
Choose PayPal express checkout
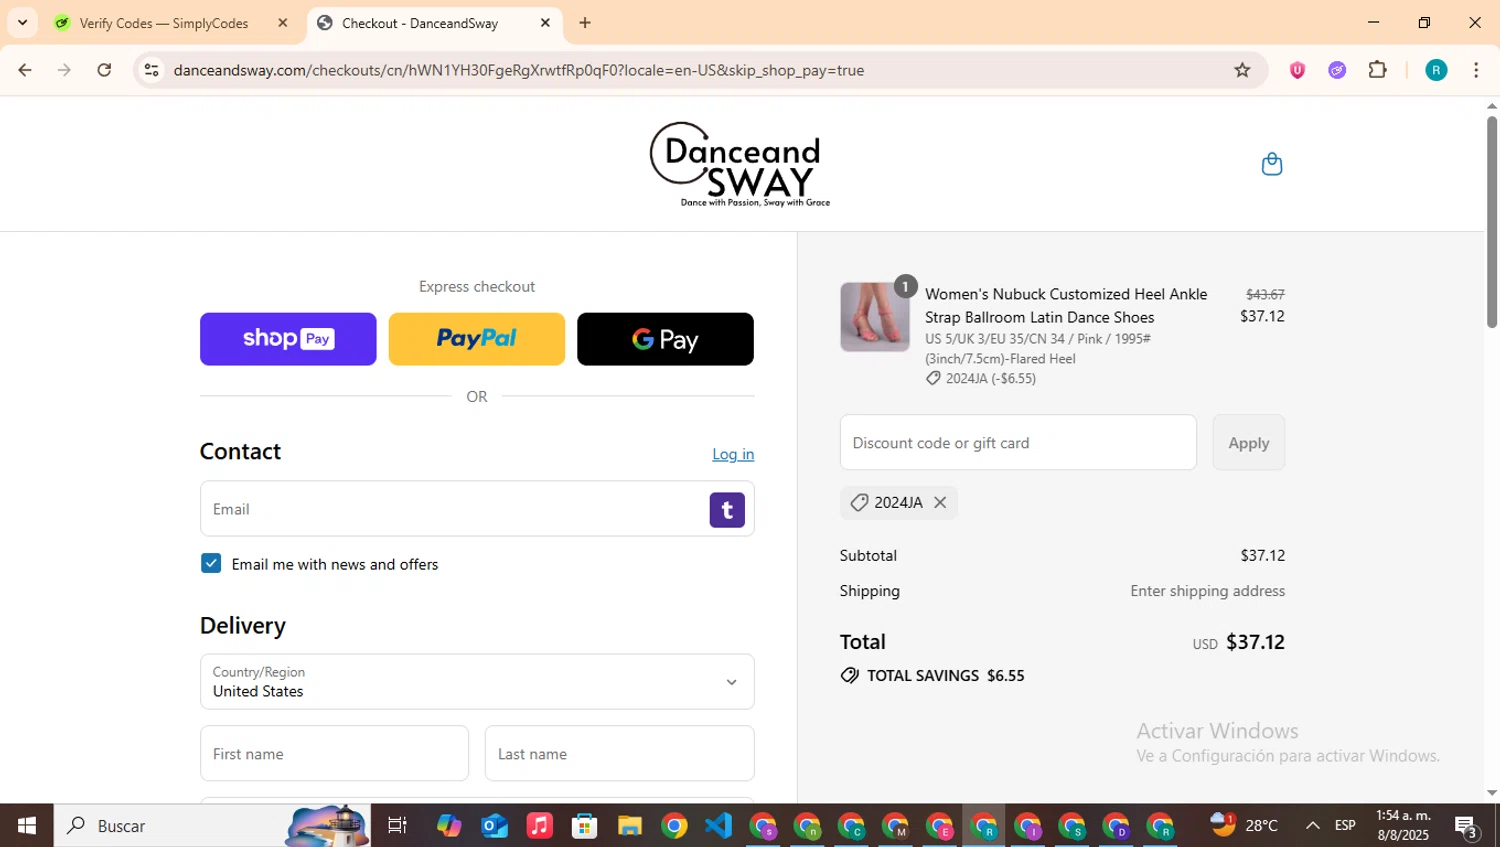click(x=477, y=339)
